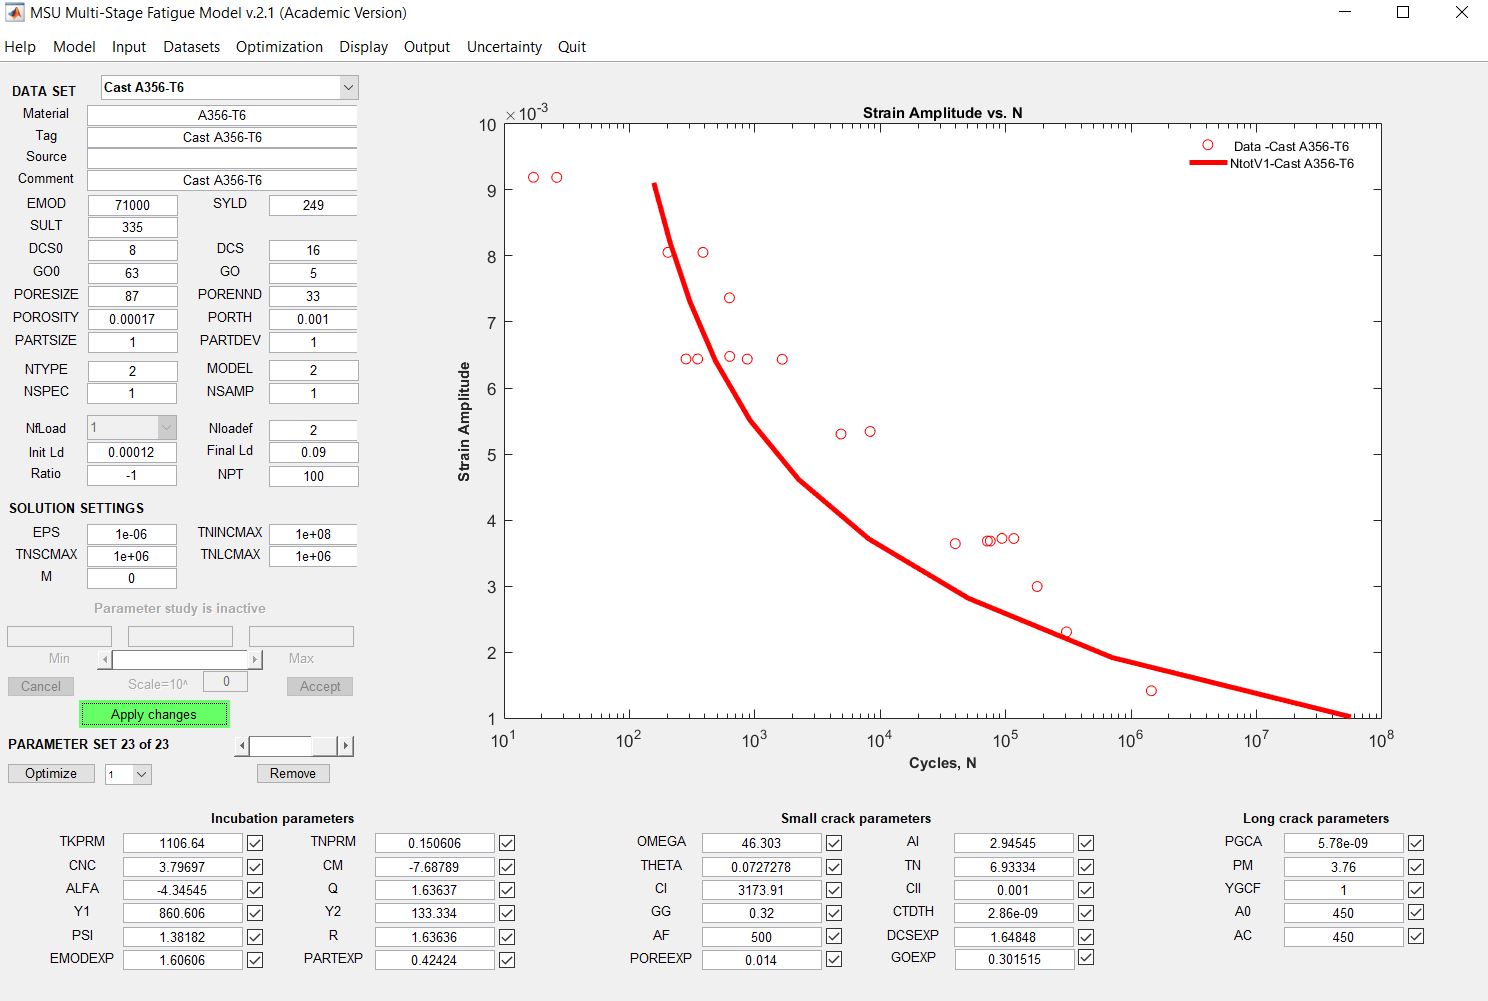Disable the PGCA long crack checkbox
Viewport: 1488px width, 1001px height.
click(1416, 843)
